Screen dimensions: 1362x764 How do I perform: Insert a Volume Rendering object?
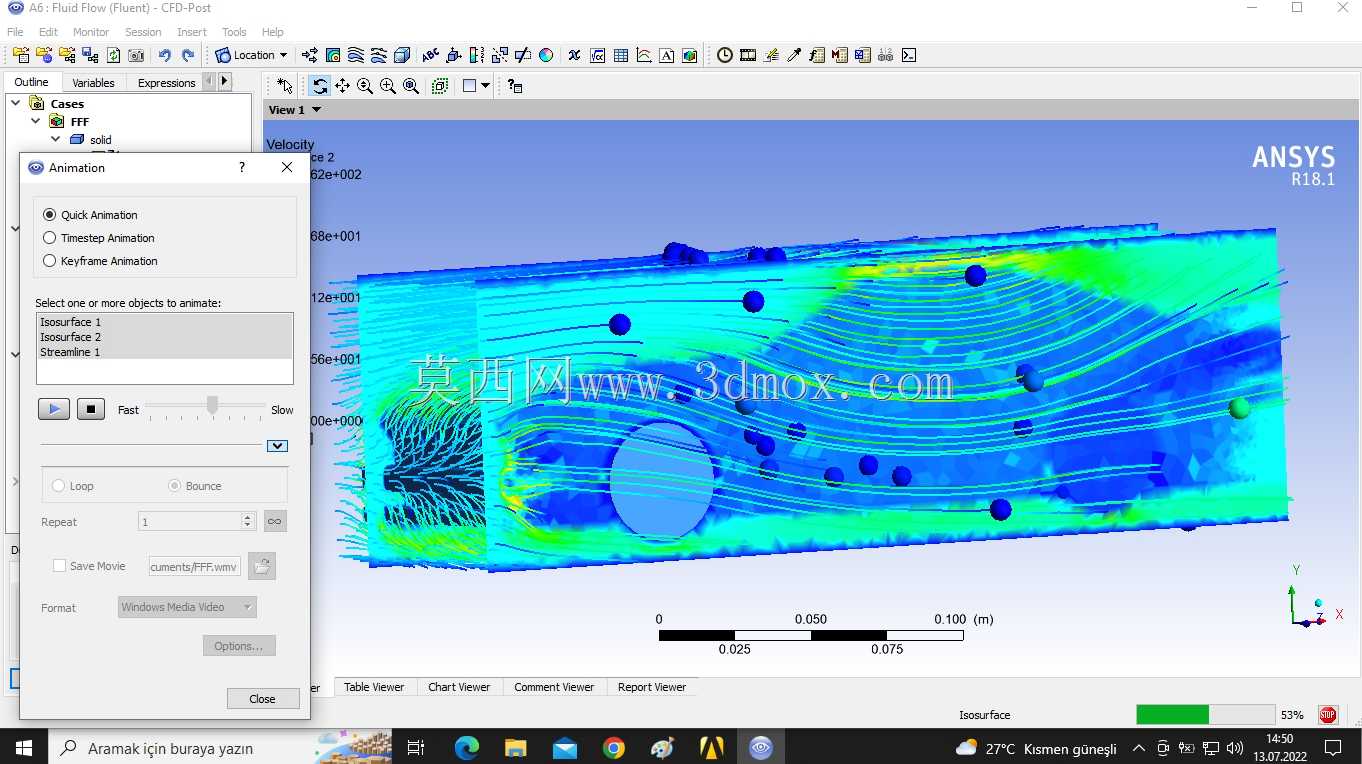coord(402,55)
